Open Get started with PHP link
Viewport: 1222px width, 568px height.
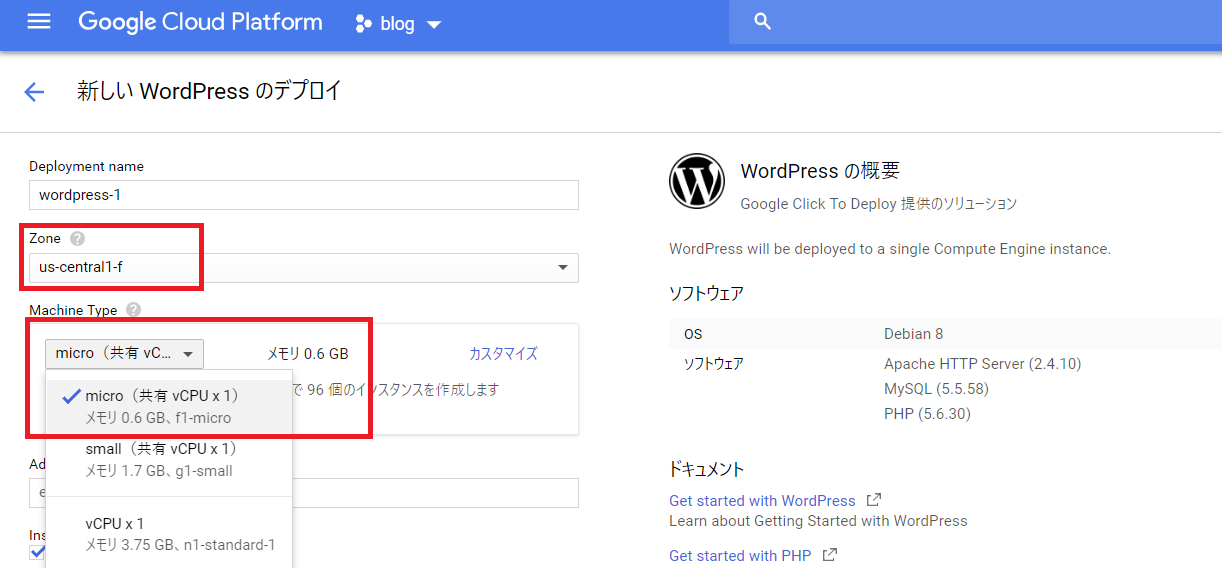[x=740, y=555]
